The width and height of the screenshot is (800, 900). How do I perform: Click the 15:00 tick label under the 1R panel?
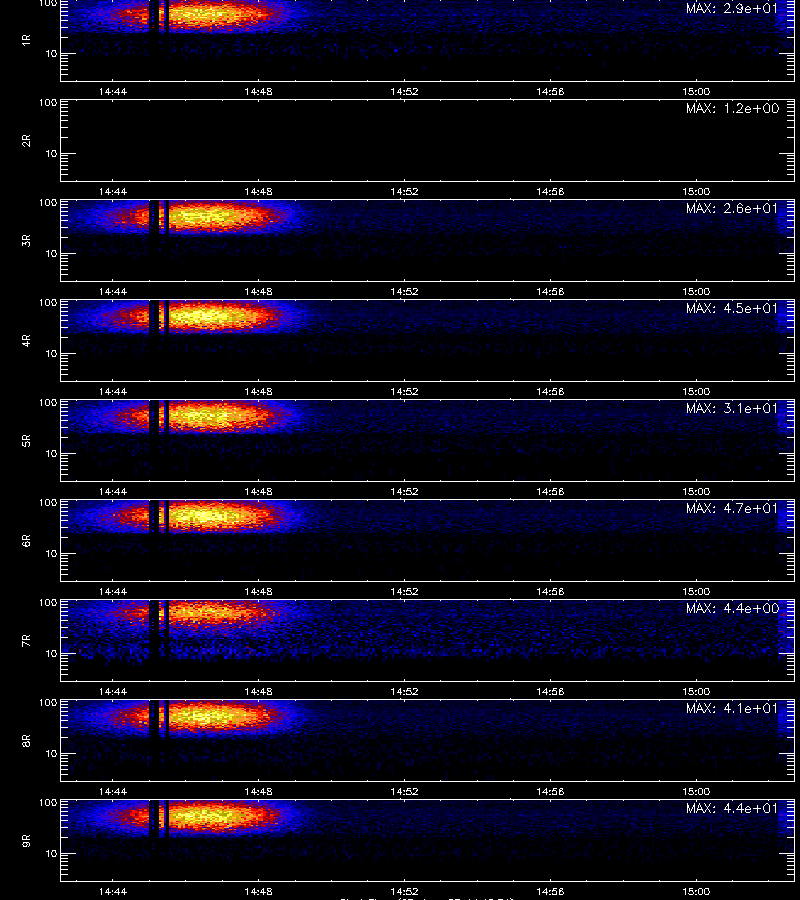696,92
